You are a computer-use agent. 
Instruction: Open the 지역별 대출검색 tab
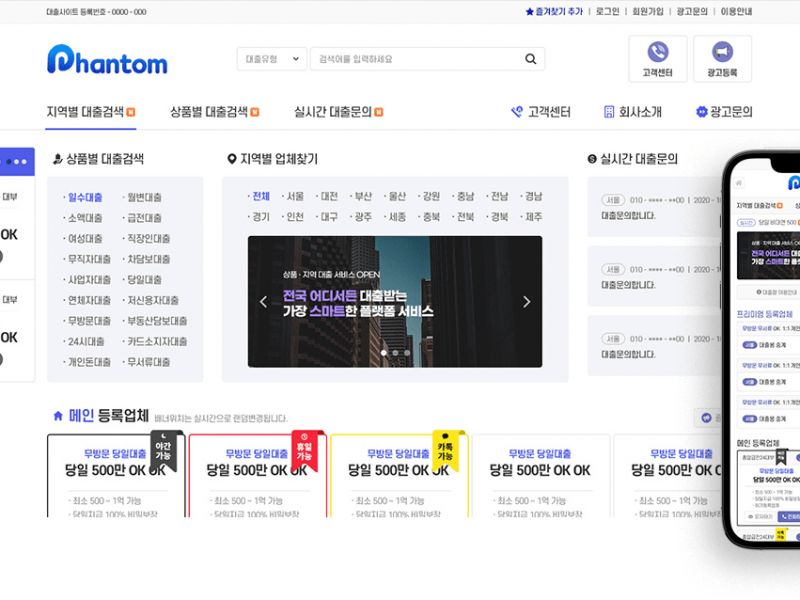(90, 112)
